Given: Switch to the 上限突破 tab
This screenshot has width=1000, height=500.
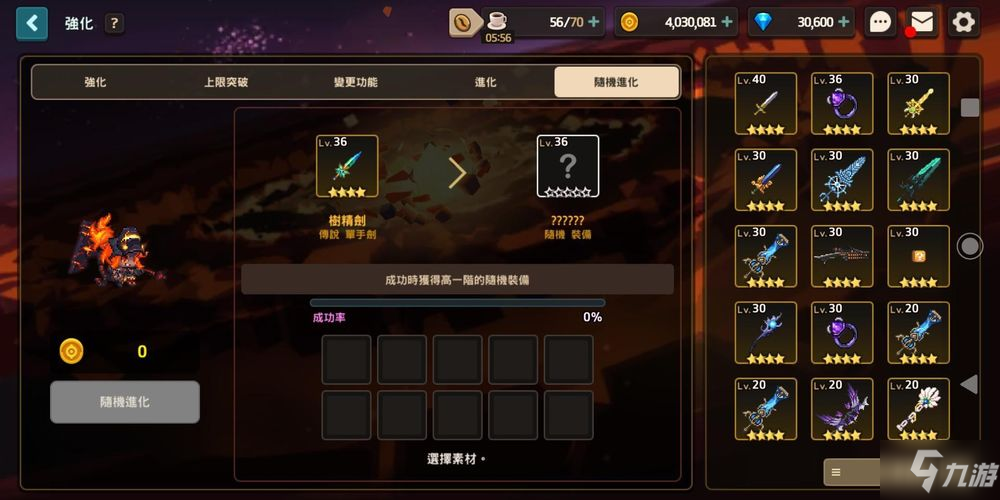Looking at the screenshot, I should click(x=226, y=82).
